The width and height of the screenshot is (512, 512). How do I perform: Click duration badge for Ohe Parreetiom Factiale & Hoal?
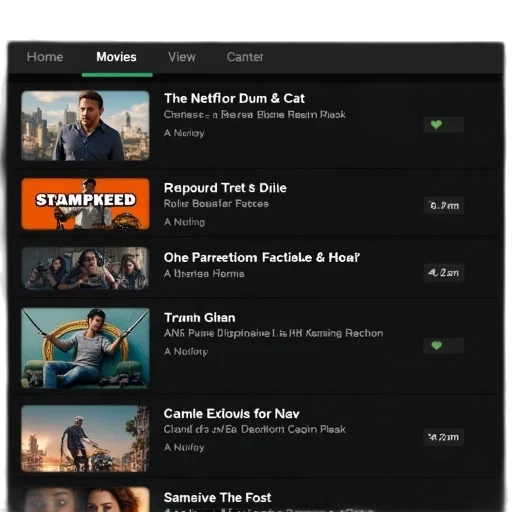click(x=444, y=273)
